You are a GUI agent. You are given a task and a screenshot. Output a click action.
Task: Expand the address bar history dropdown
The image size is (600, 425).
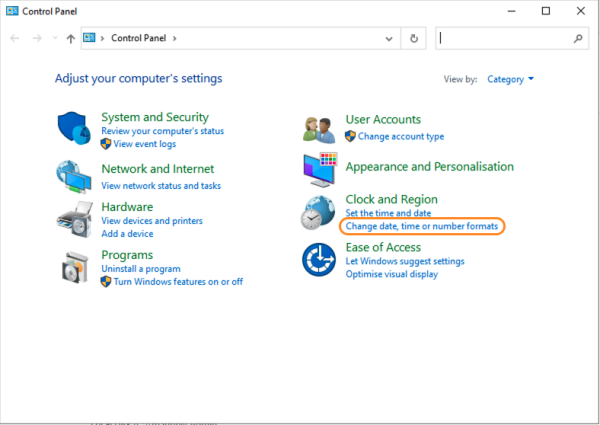pos(389,38)
